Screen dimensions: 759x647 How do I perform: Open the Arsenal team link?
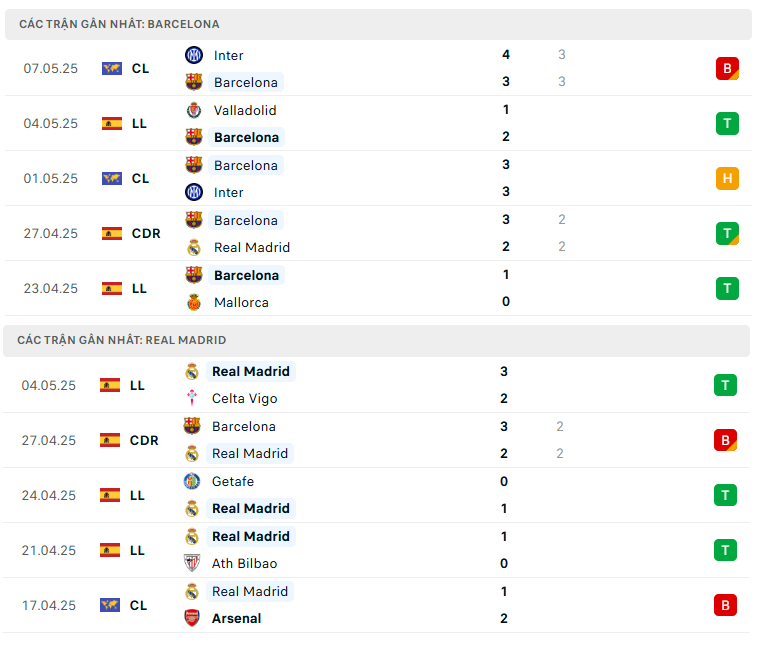coord(237,618)
